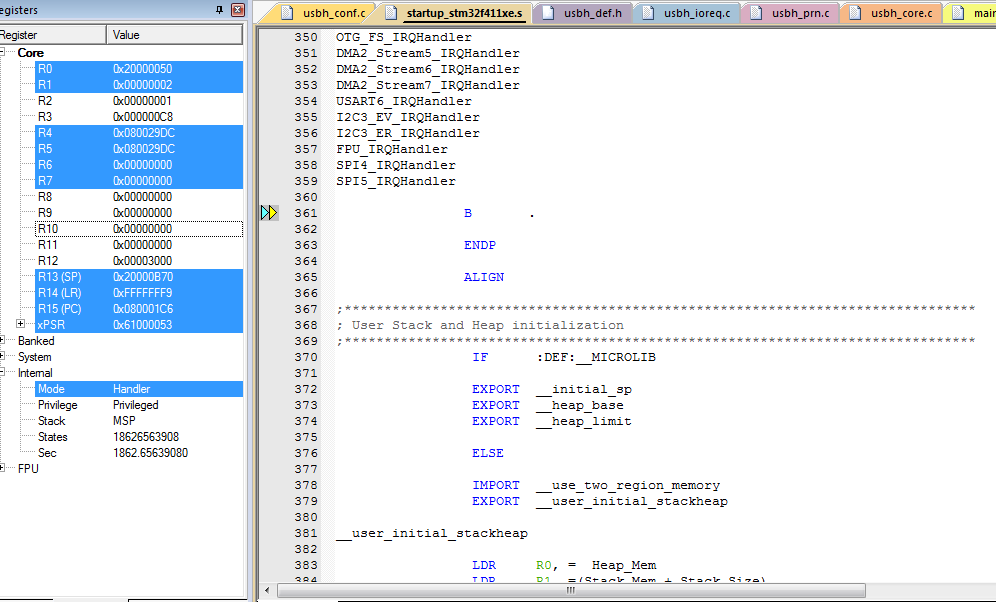The height and width of the screenshot is (602, 996).
Task: Click ALIGN on line 365
Action: pos(484,277)
